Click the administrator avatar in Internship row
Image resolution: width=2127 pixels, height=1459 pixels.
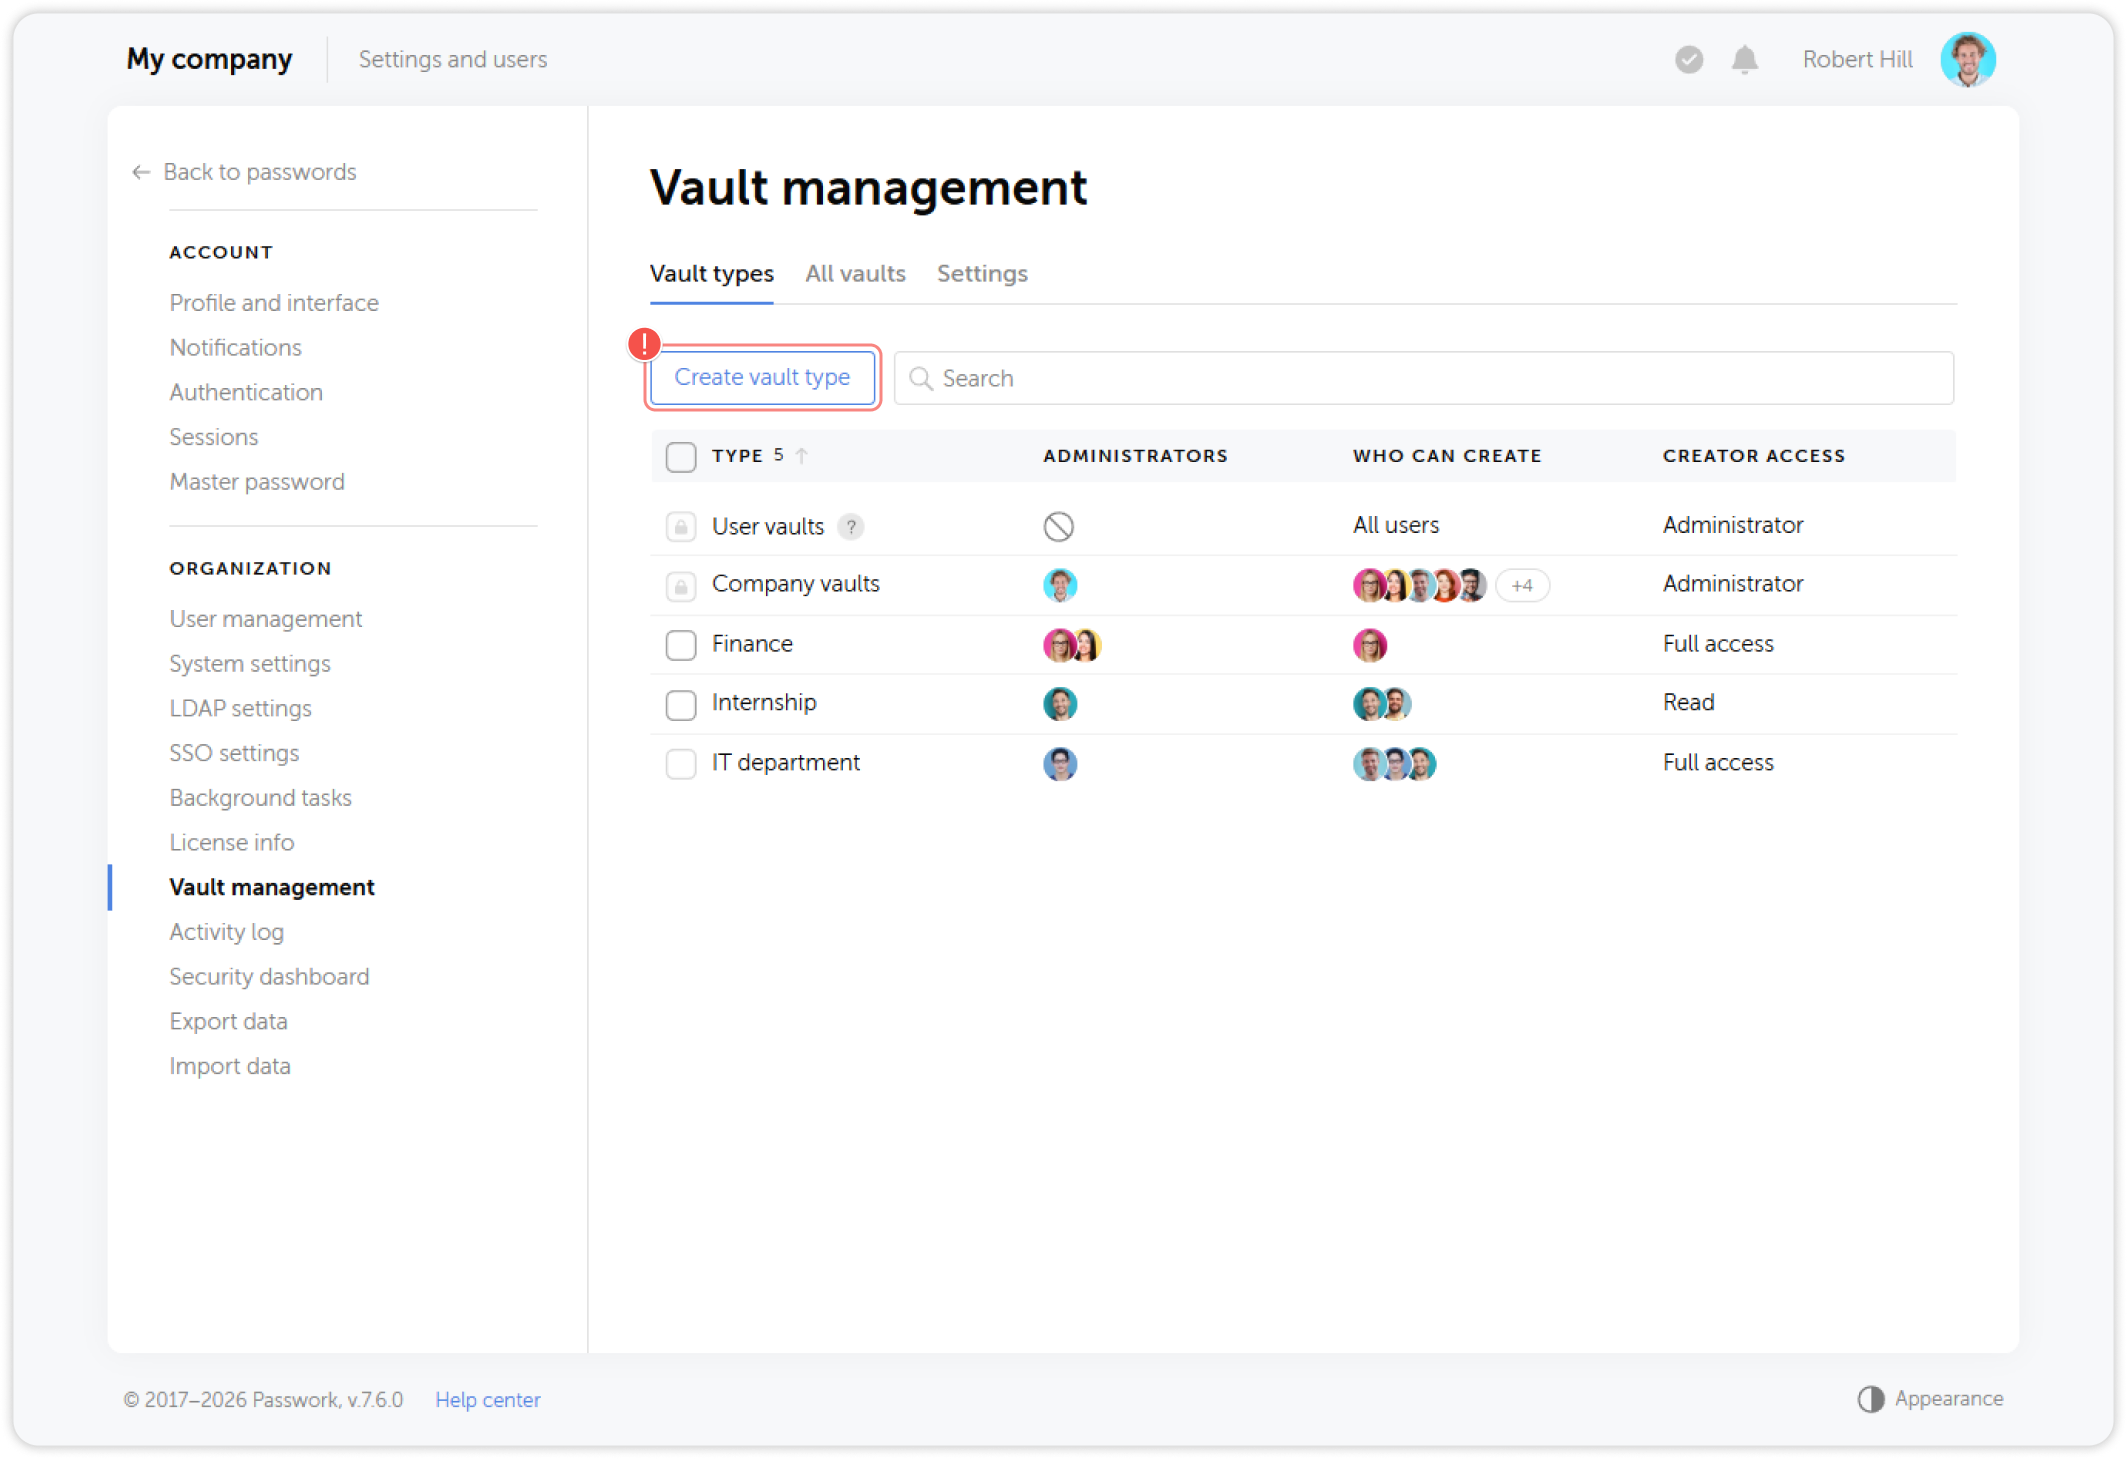(1059, 704)
